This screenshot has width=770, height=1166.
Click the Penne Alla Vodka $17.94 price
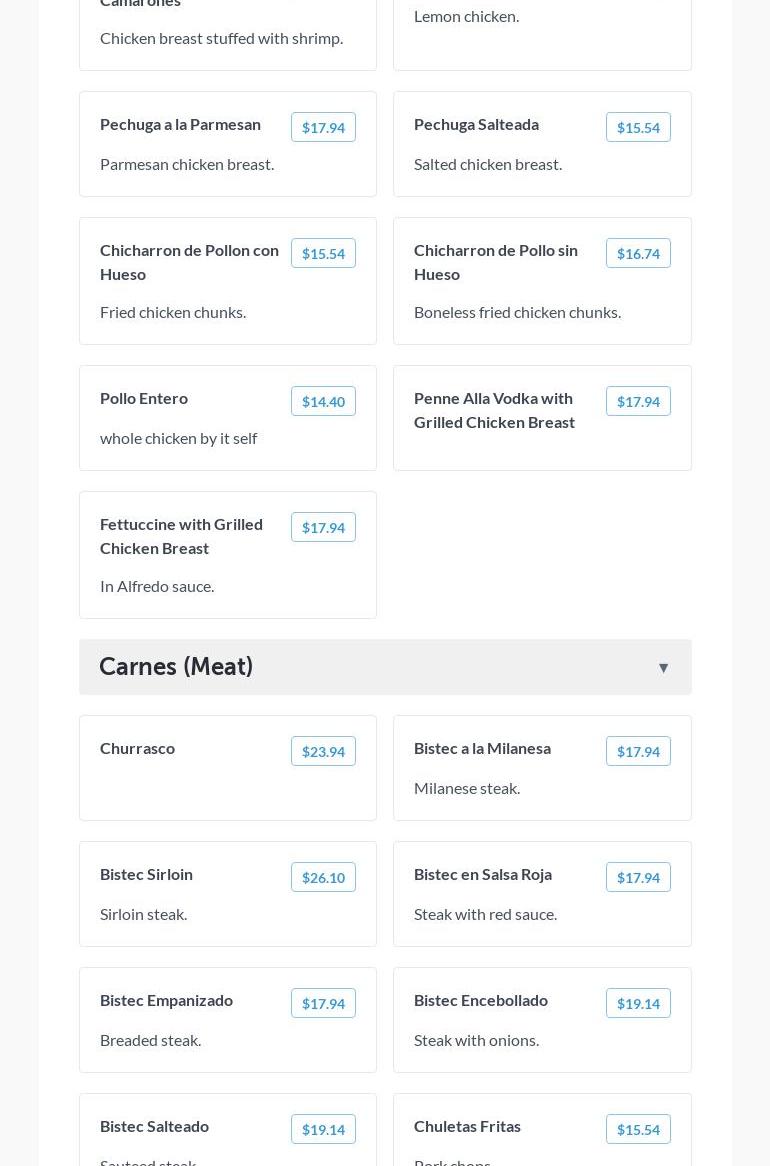click(638, 402)
